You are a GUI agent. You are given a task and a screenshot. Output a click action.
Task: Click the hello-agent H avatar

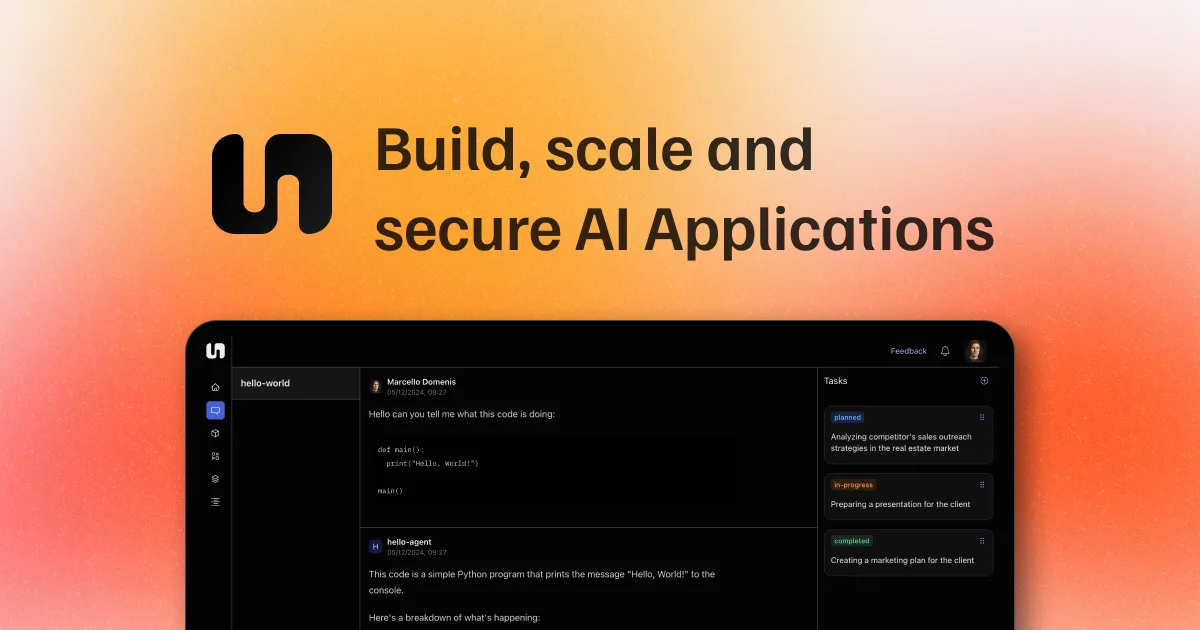[x=376, y=546]
